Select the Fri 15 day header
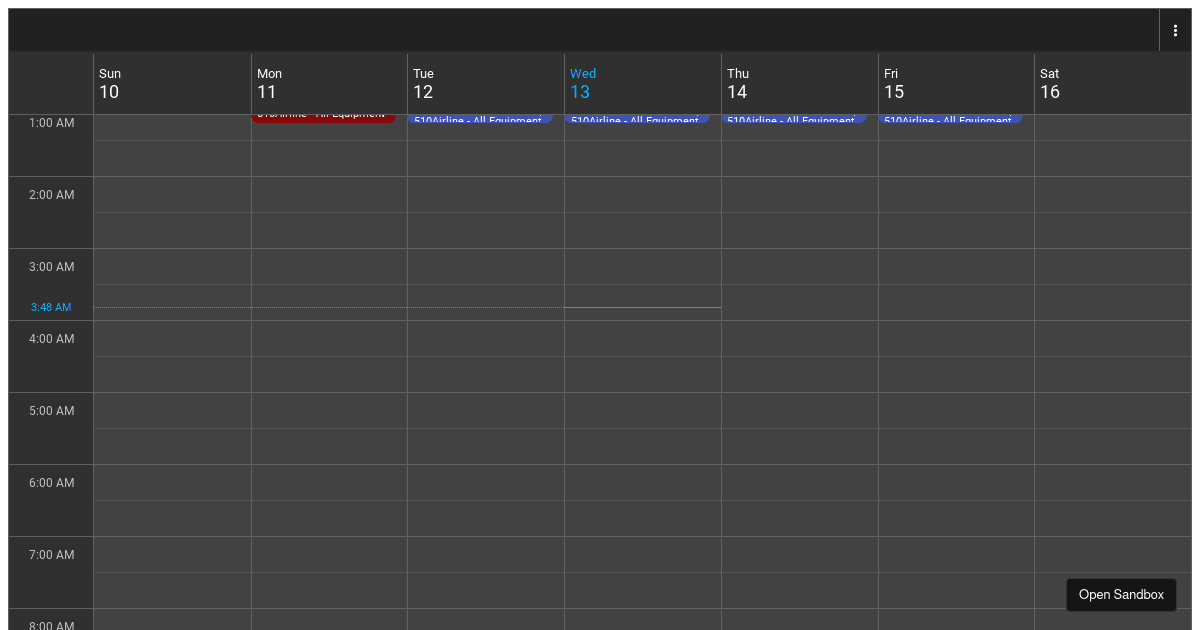 [x=894, y=83]
